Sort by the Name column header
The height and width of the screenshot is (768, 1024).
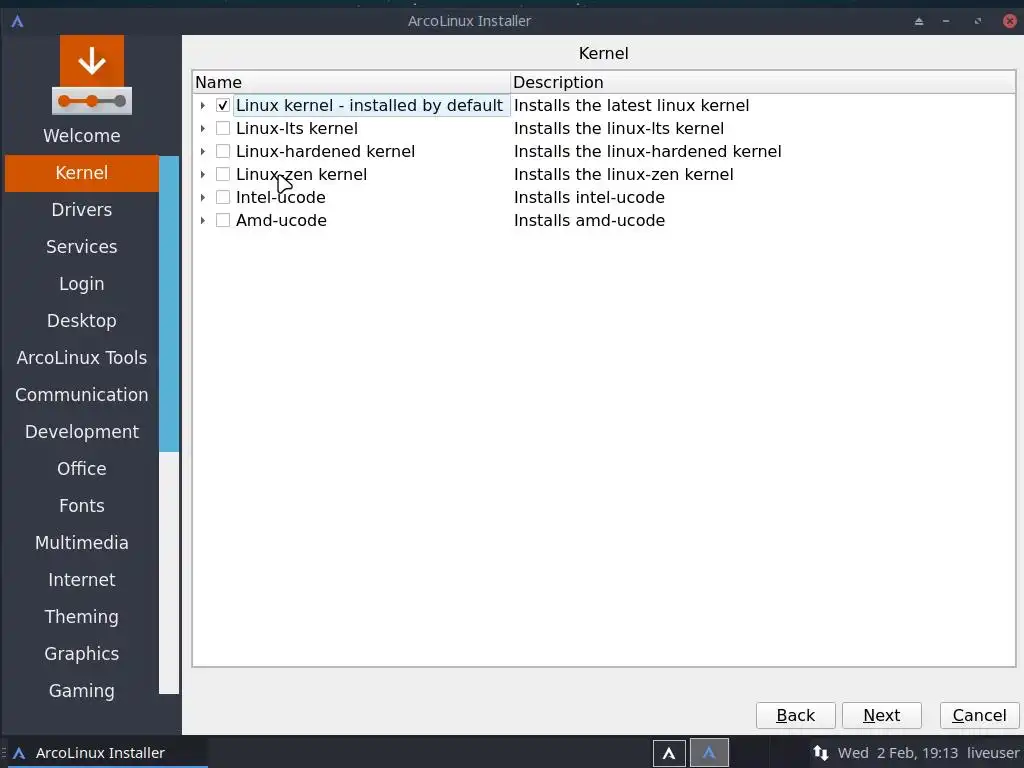coord(351,82)
